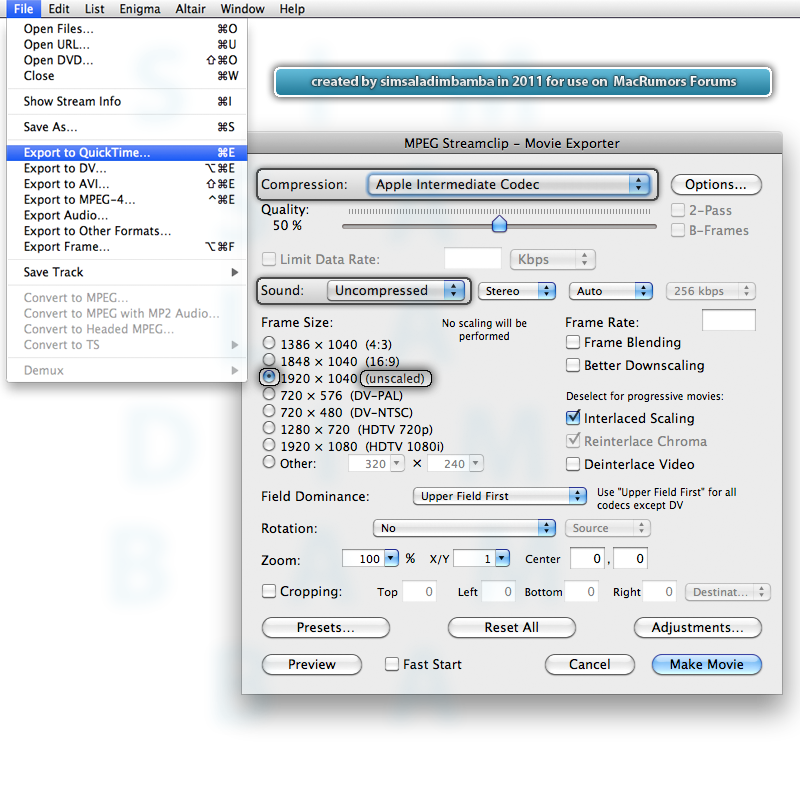800x800 pixels.
Task: Choose Open Files... from File menu
Action: [127, 29]
